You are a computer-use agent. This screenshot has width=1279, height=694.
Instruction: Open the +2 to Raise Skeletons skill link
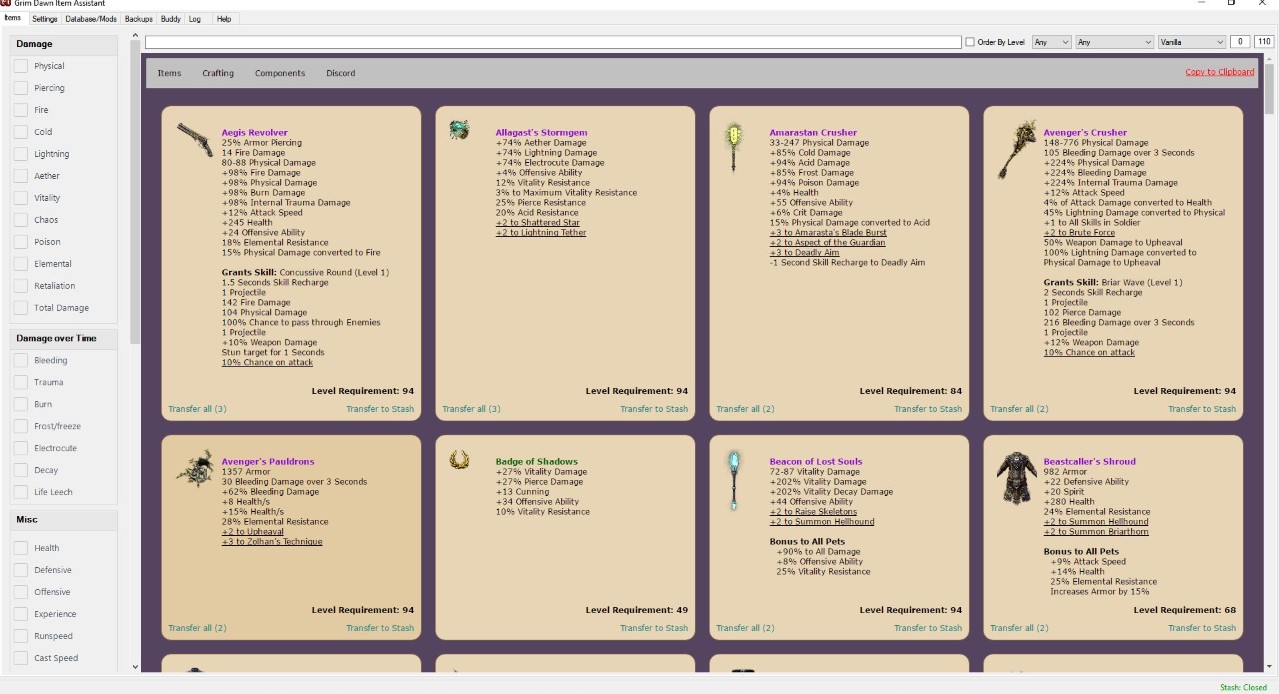pyautogui.click(x=813, y=512)
